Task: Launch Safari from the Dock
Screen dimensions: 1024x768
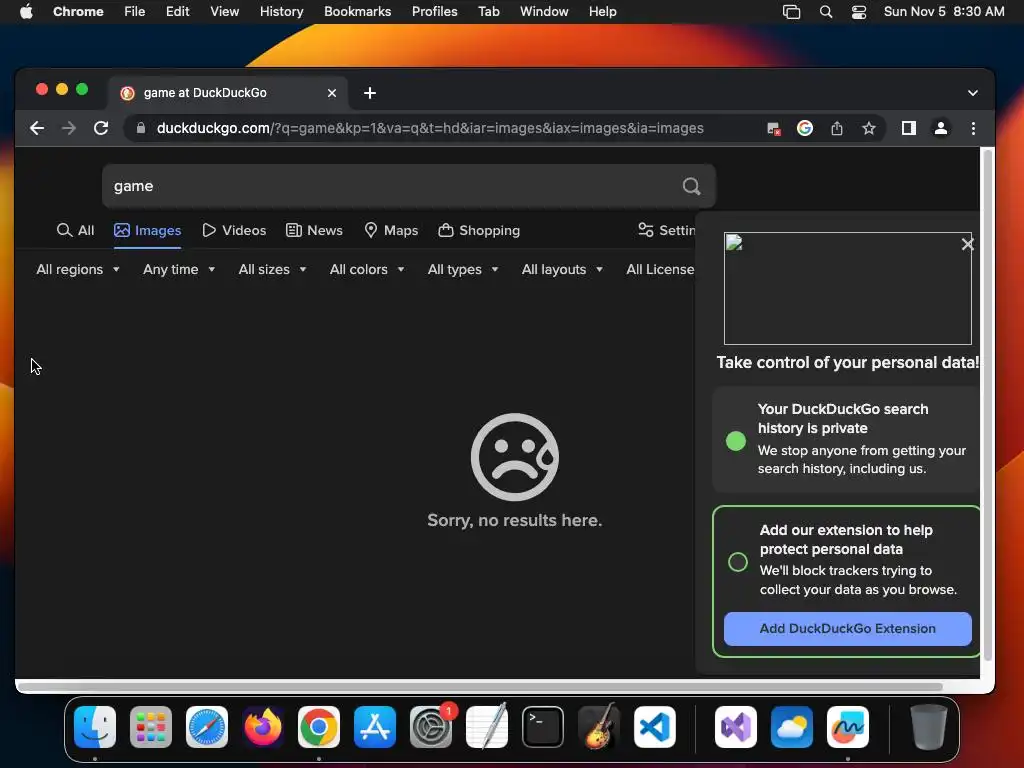Action: point(207,727)
